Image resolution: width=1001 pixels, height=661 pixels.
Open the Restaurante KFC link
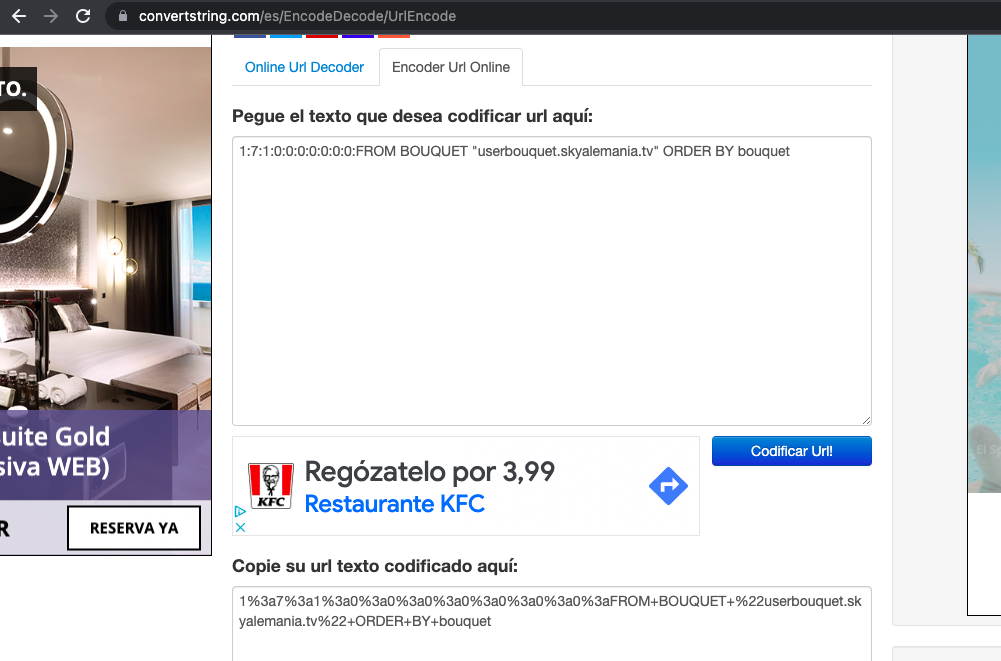click(x=394, y=504)
